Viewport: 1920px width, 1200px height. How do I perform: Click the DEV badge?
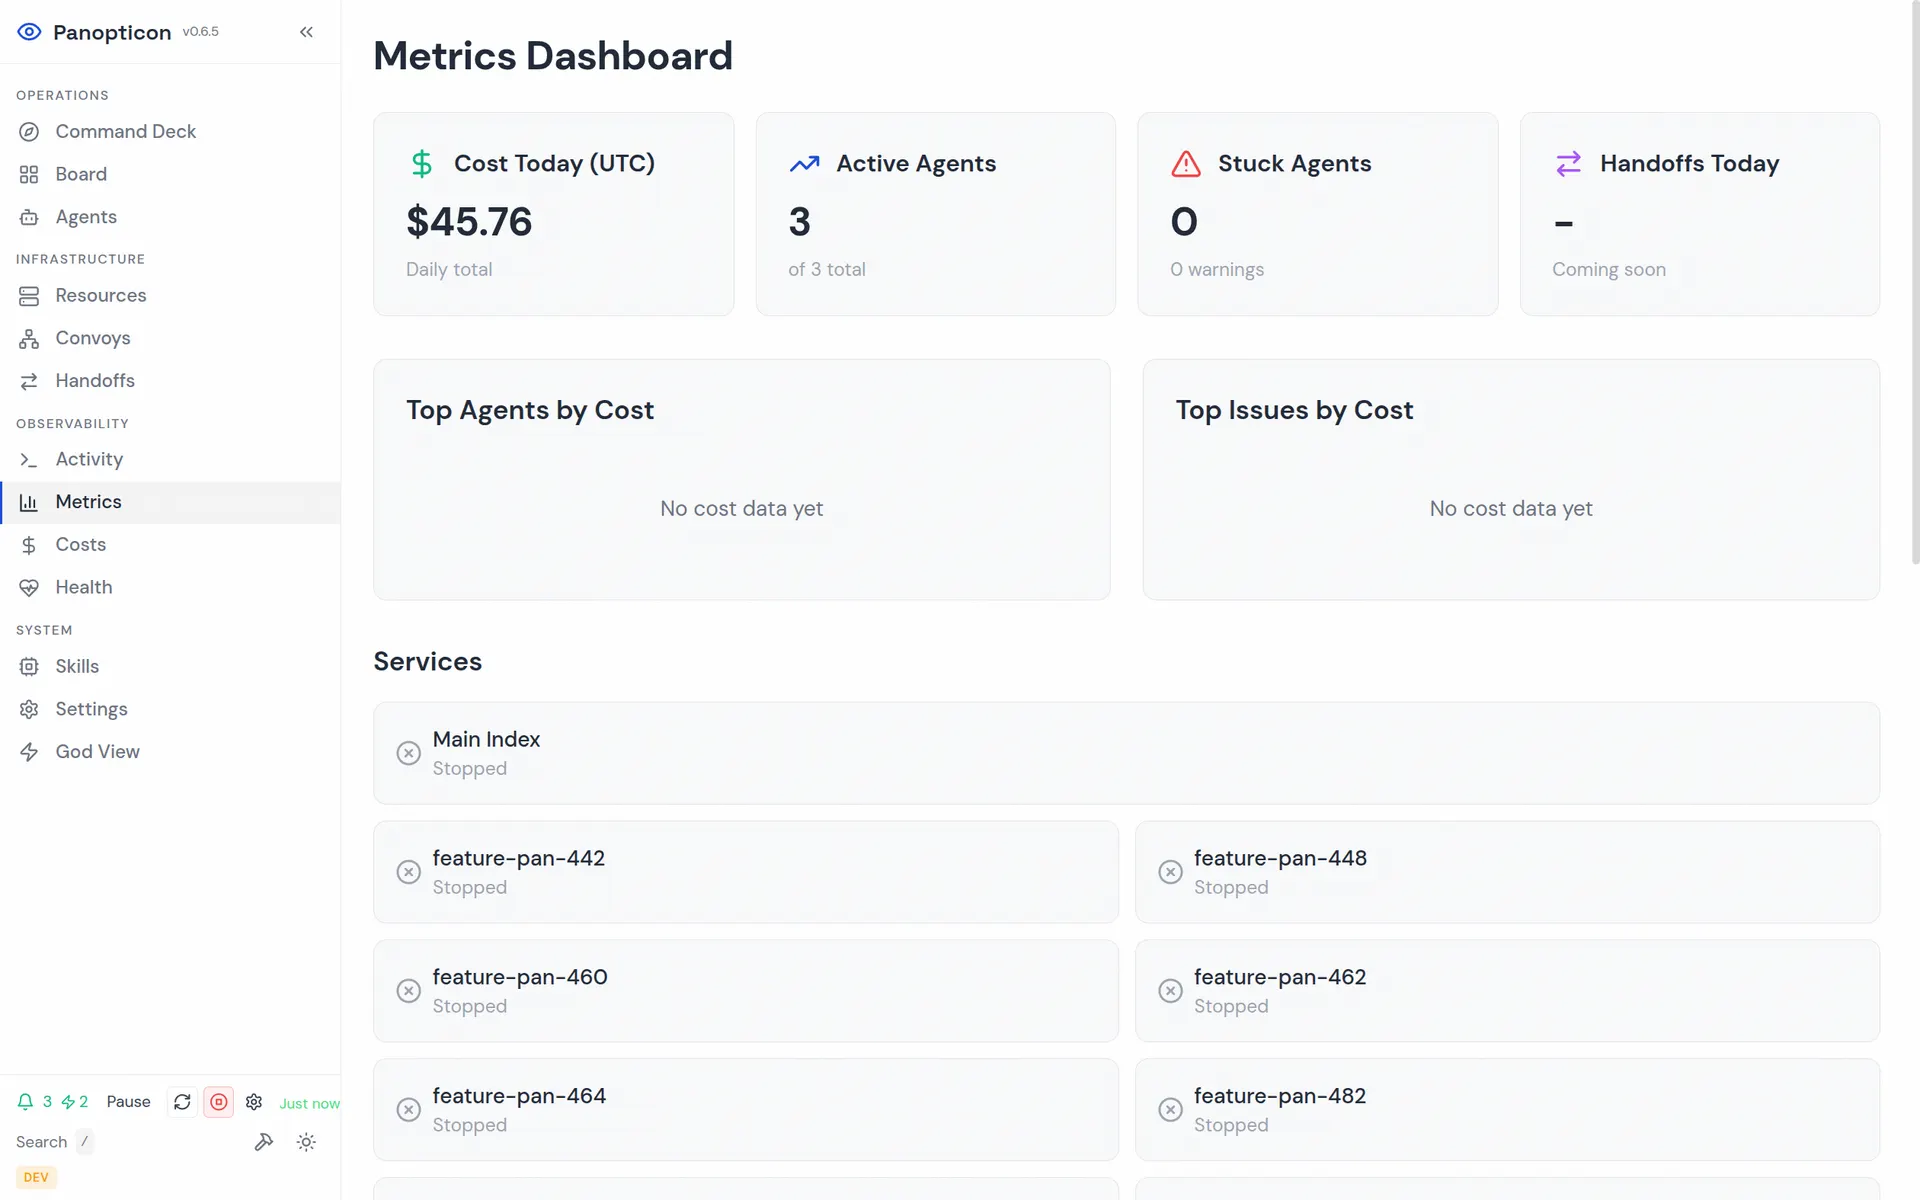36,1177
